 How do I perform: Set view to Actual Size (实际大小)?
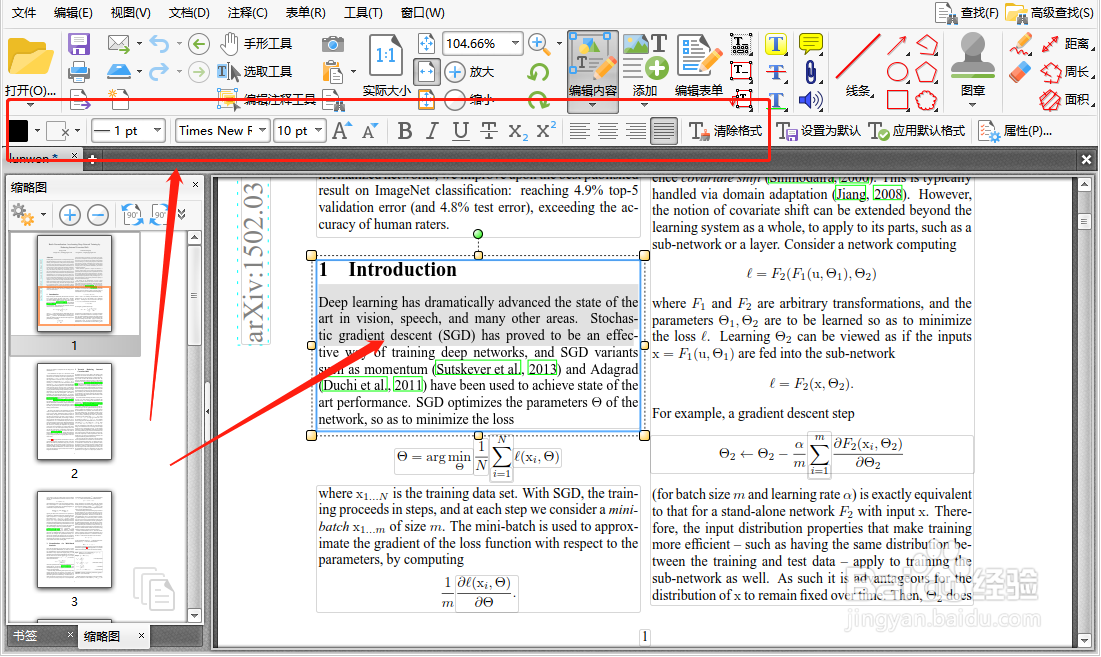pyautogui.click(x=385, y=66)
